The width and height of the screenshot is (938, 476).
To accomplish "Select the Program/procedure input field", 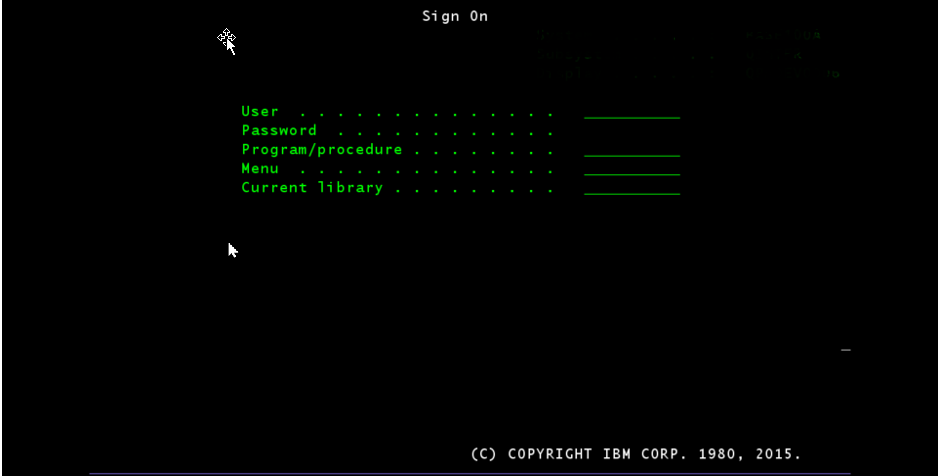I will [631, 150].
